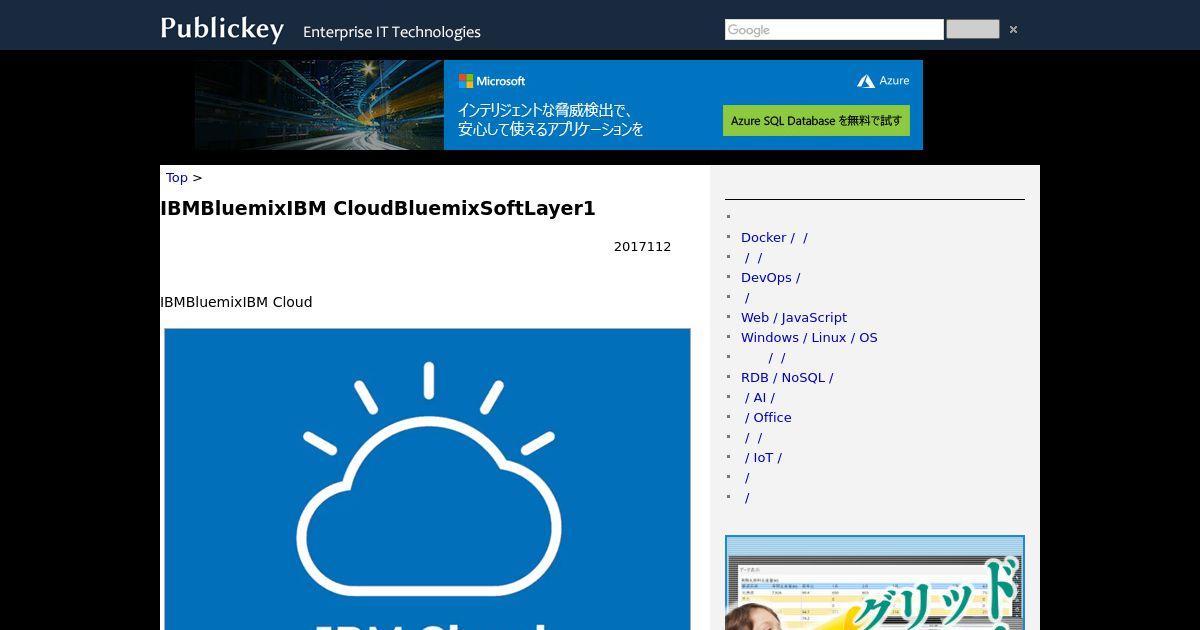The image size is (1200, 630).
Task: Open the Windows / Linux / OS category
Action: click(x=809, y=337)
